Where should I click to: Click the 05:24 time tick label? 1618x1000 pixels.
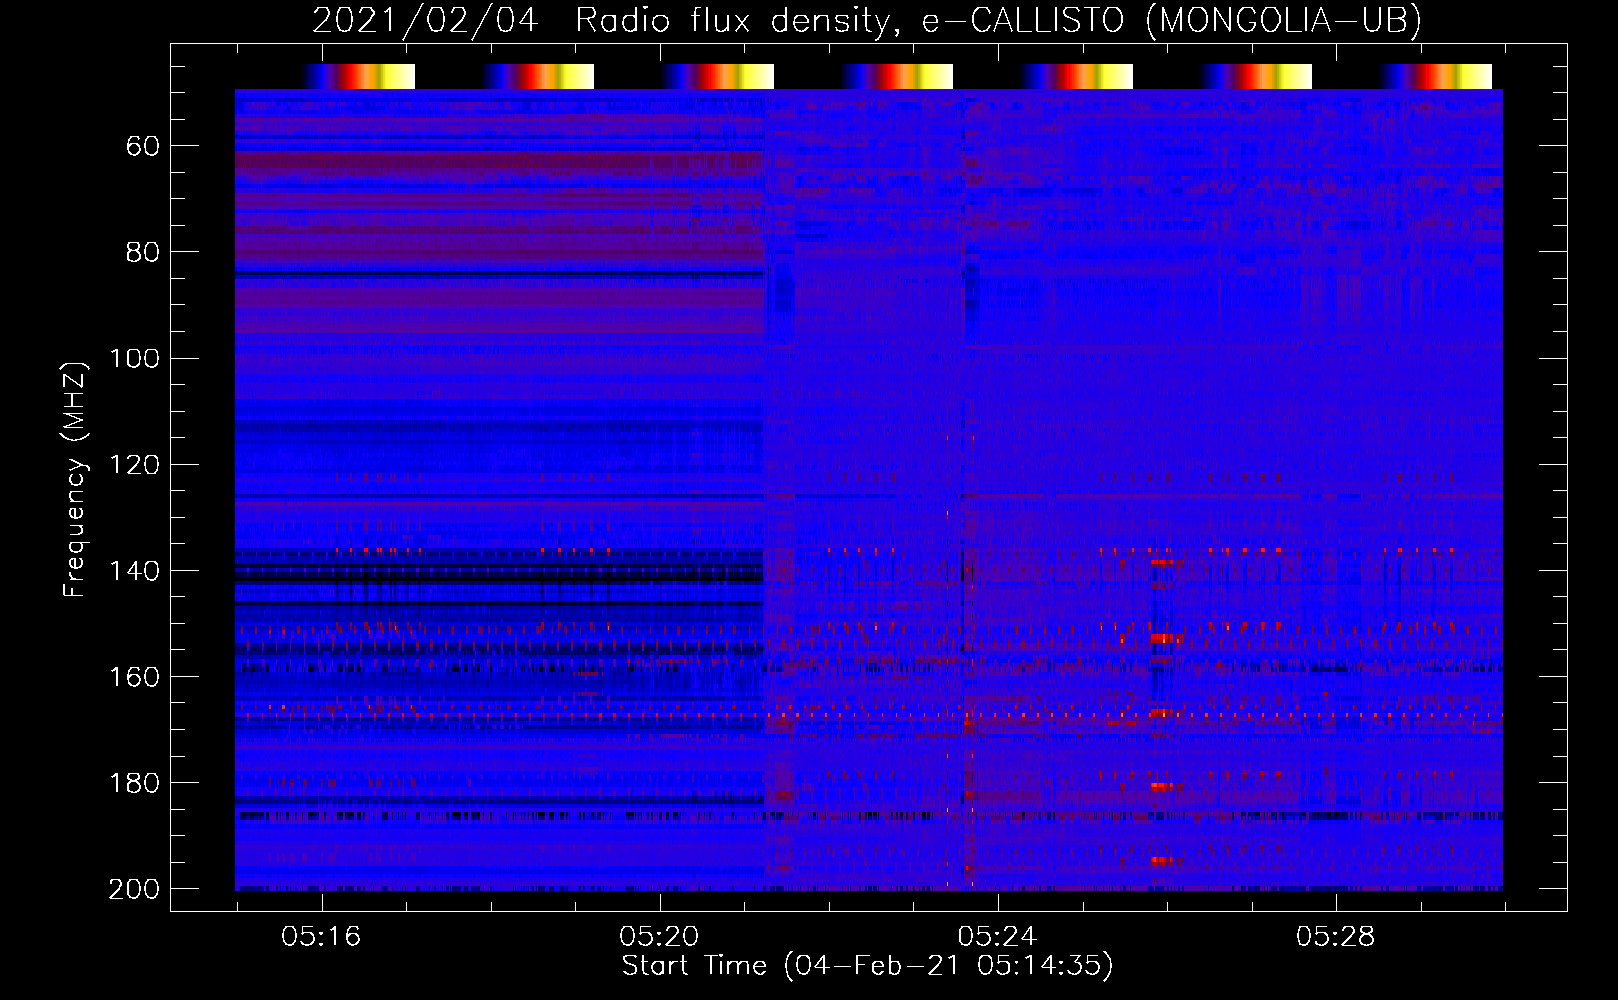click(997, 937)
